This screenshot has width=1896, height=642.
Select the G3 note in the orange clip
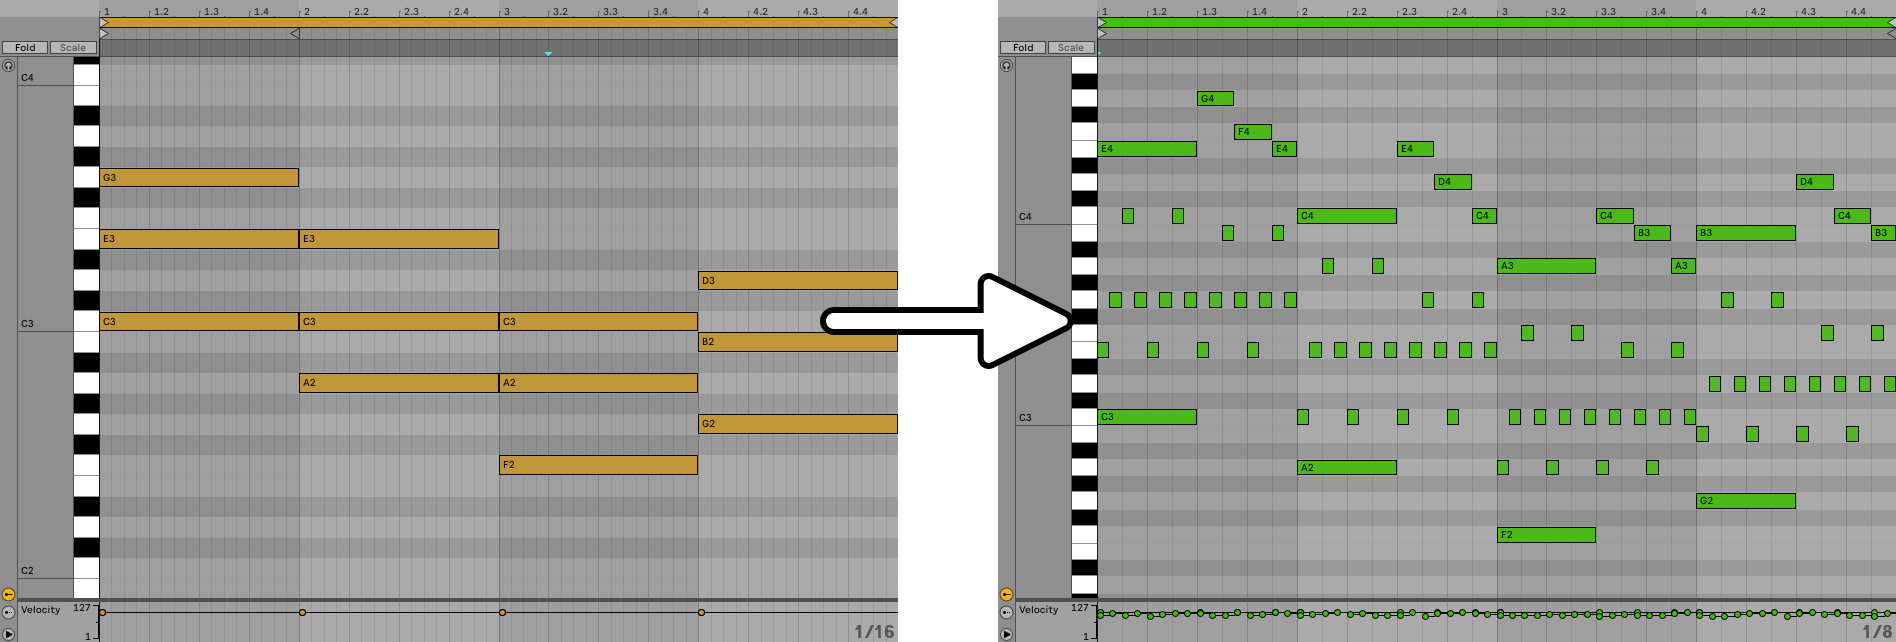tap(199, 178)
